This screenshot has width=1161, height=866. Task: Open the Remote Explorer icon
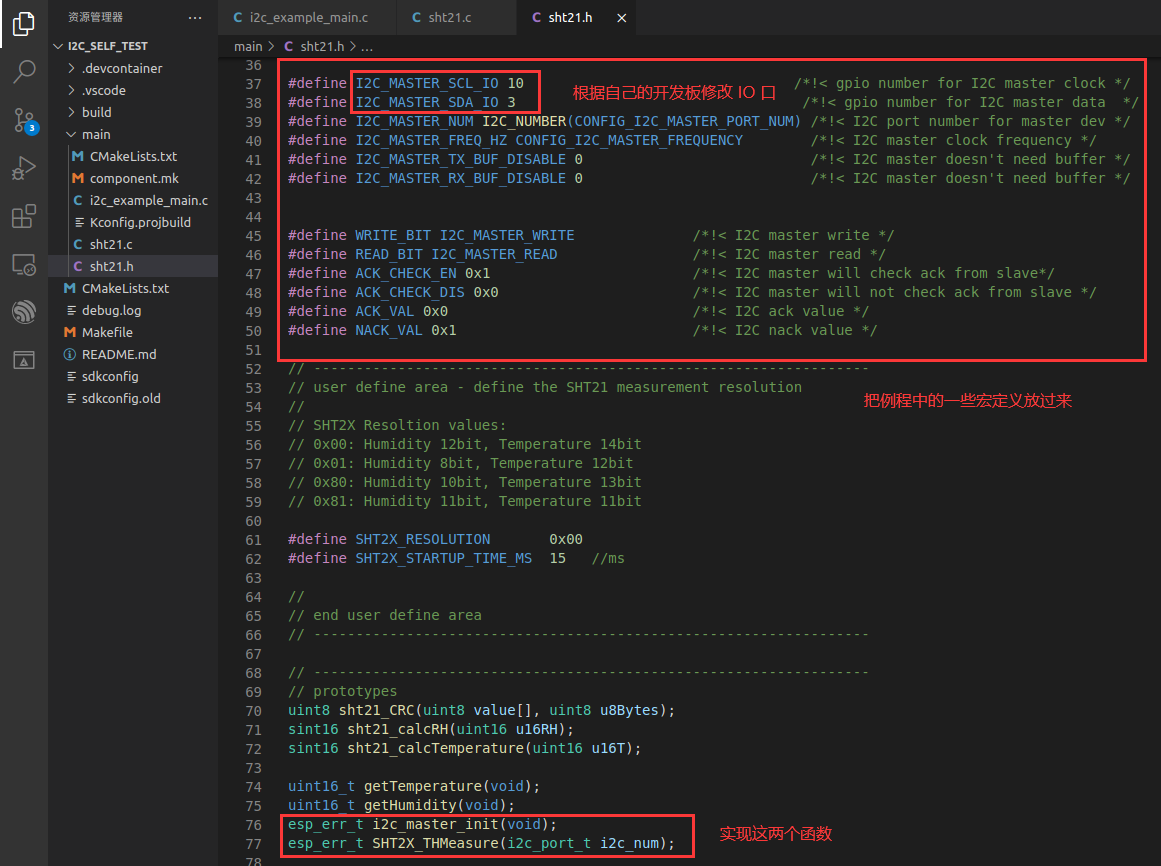coord(24,264)
